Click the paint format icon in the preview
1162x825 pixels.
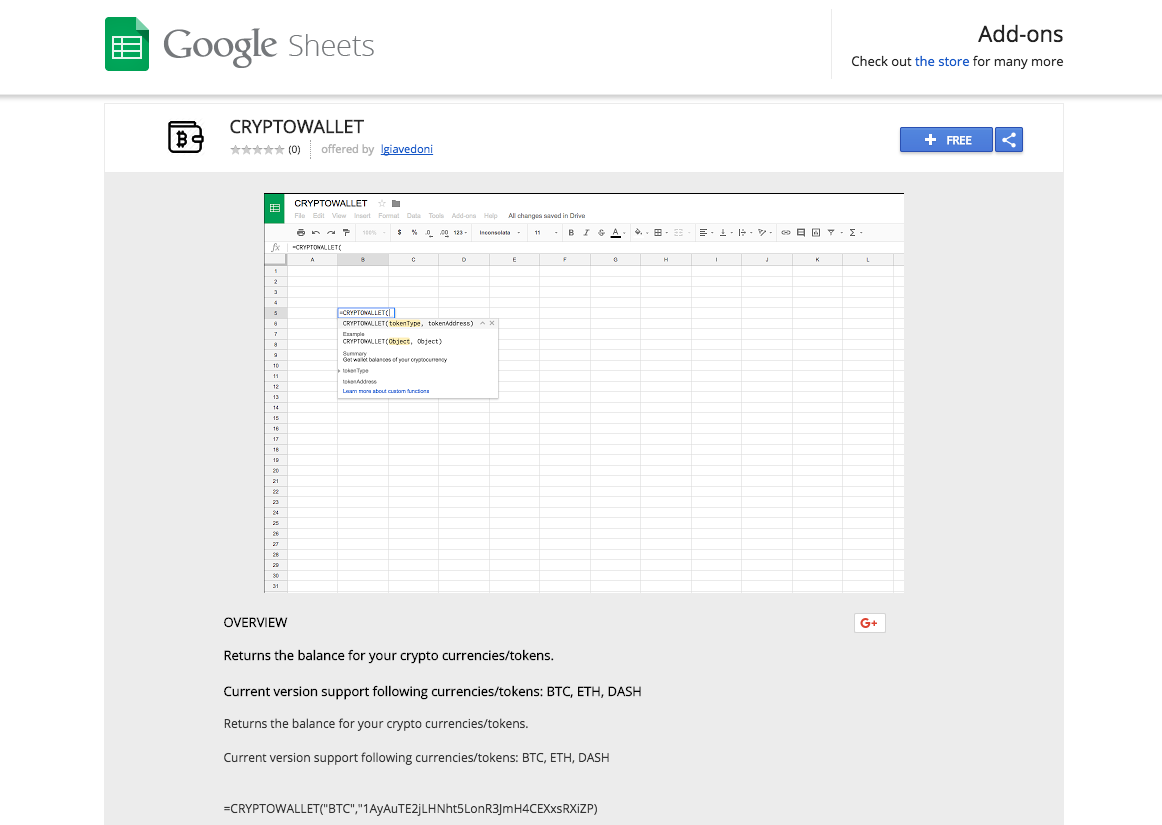coord(345,233)
